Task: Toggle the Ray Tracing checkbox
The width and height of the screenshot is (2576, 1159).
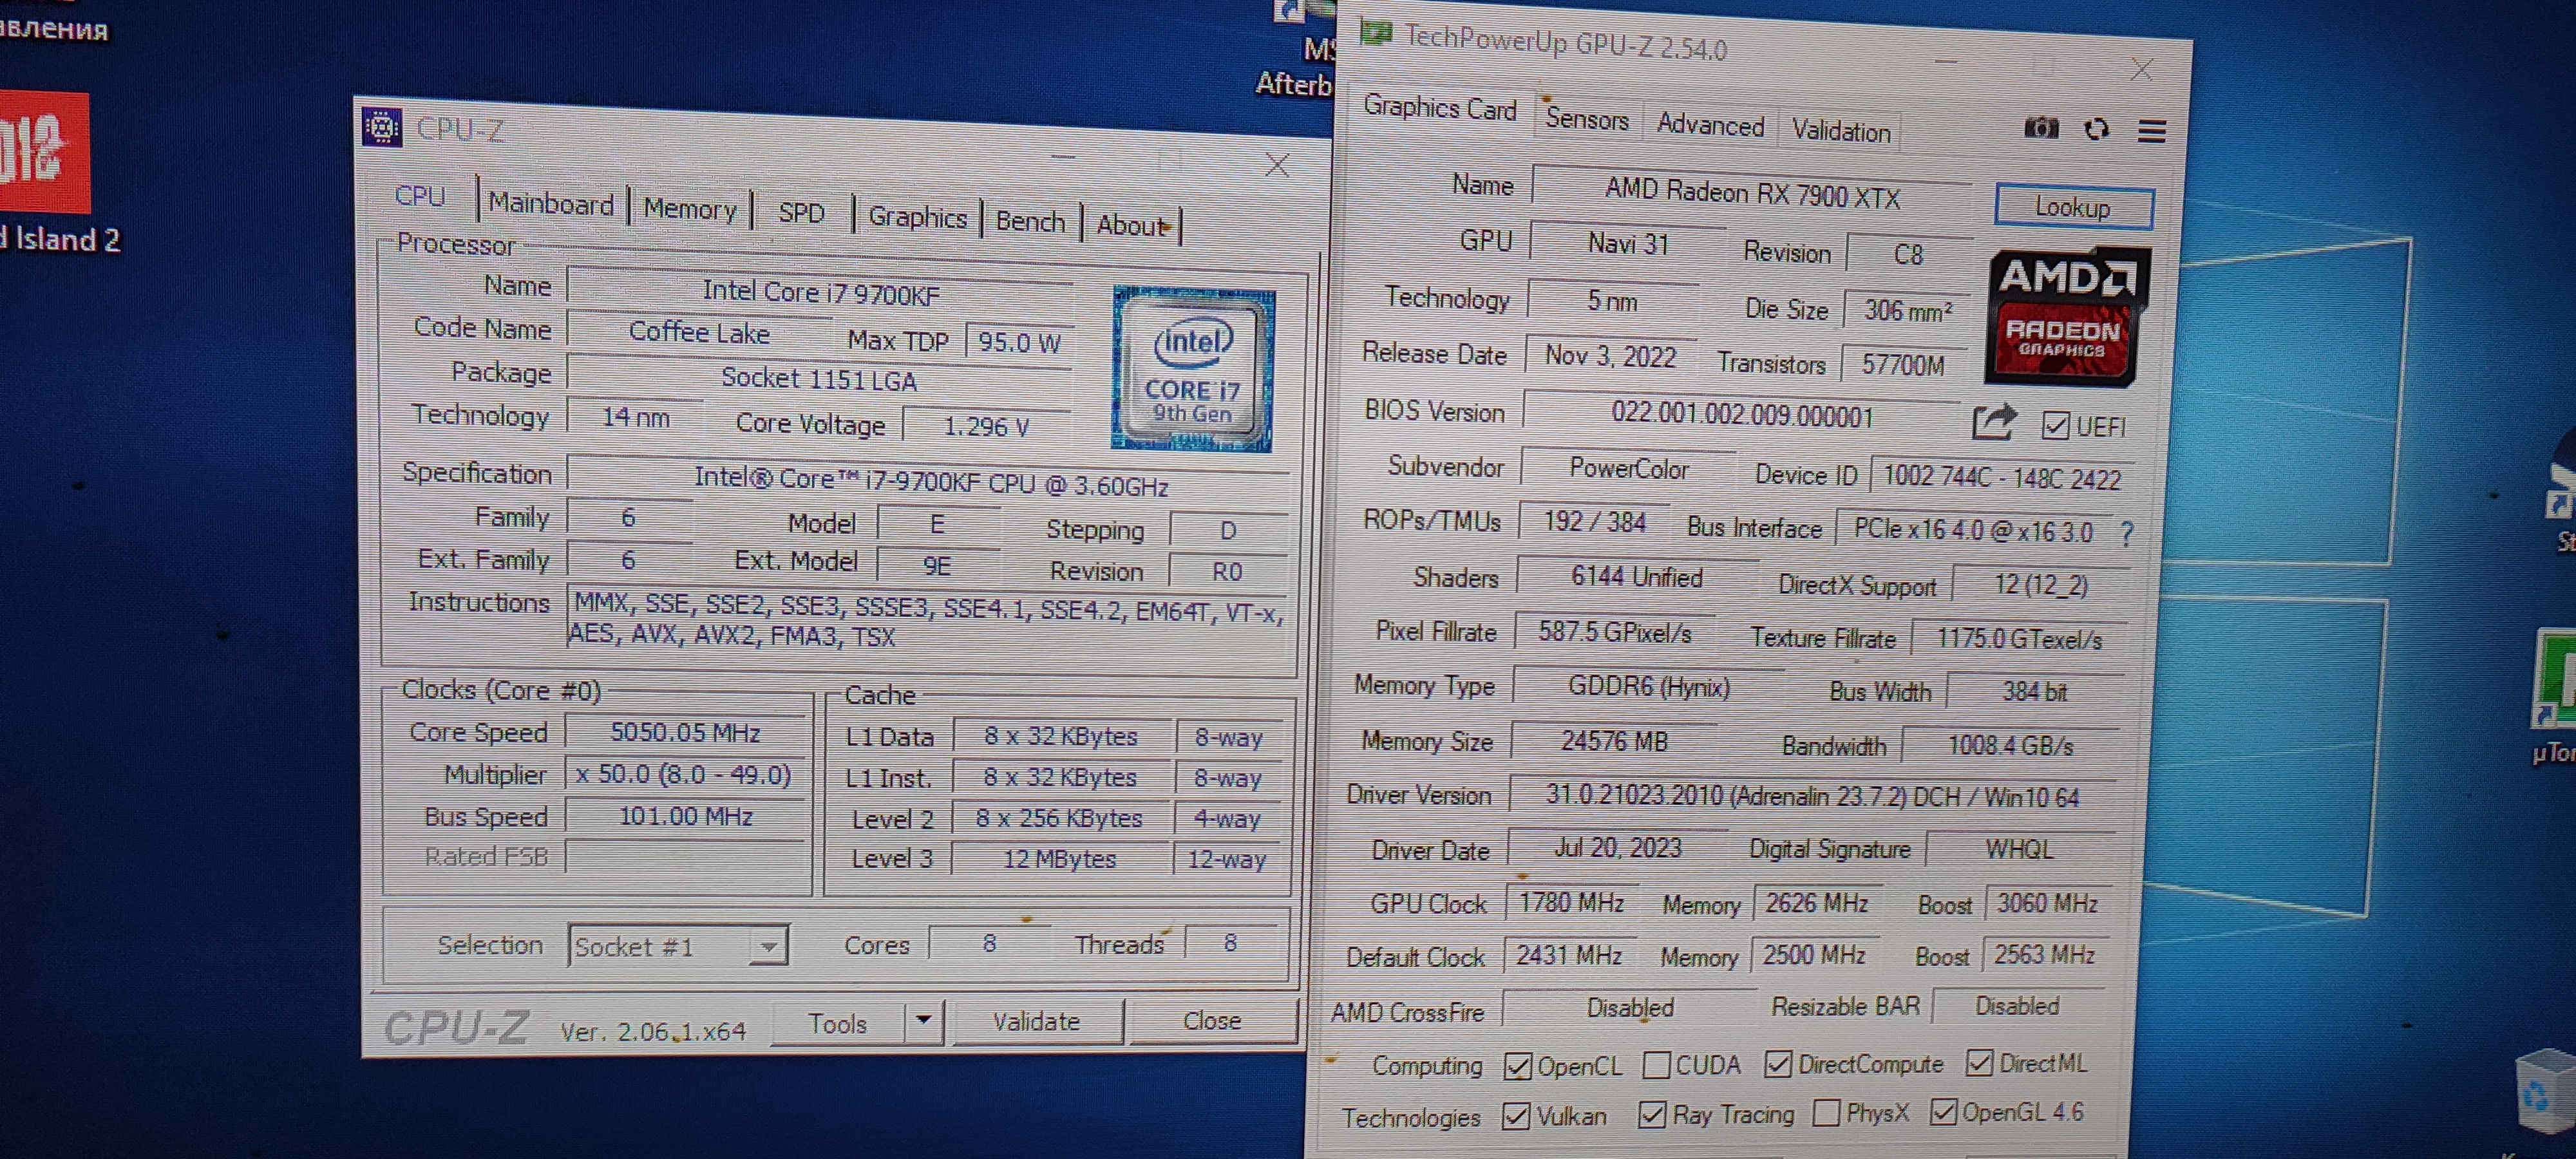Action: point(1652,1114)
